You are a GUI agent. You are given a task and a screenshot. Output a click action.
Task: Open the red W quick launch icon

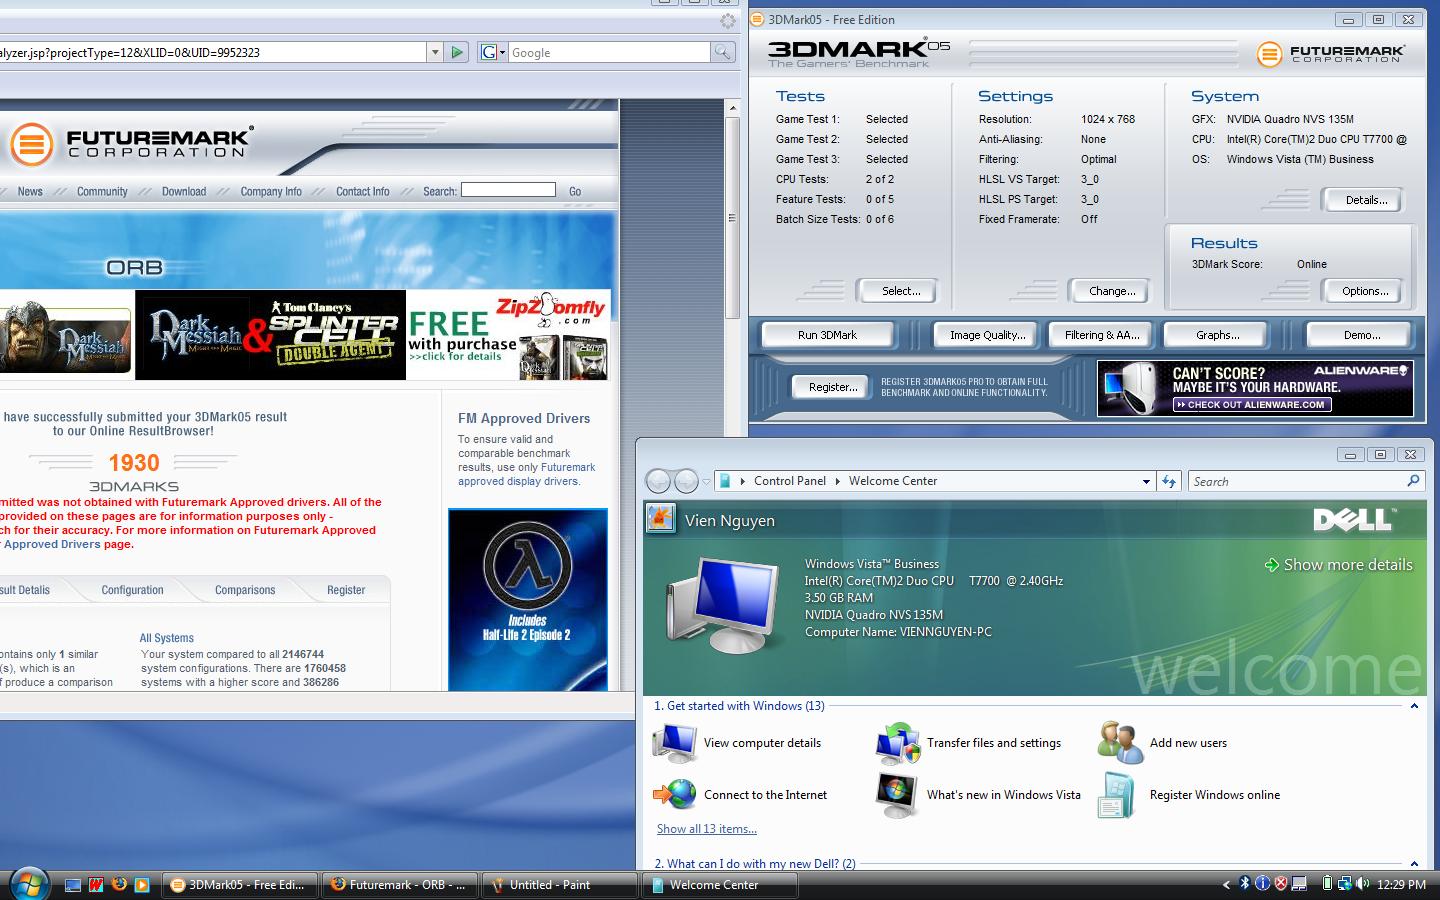96,885
